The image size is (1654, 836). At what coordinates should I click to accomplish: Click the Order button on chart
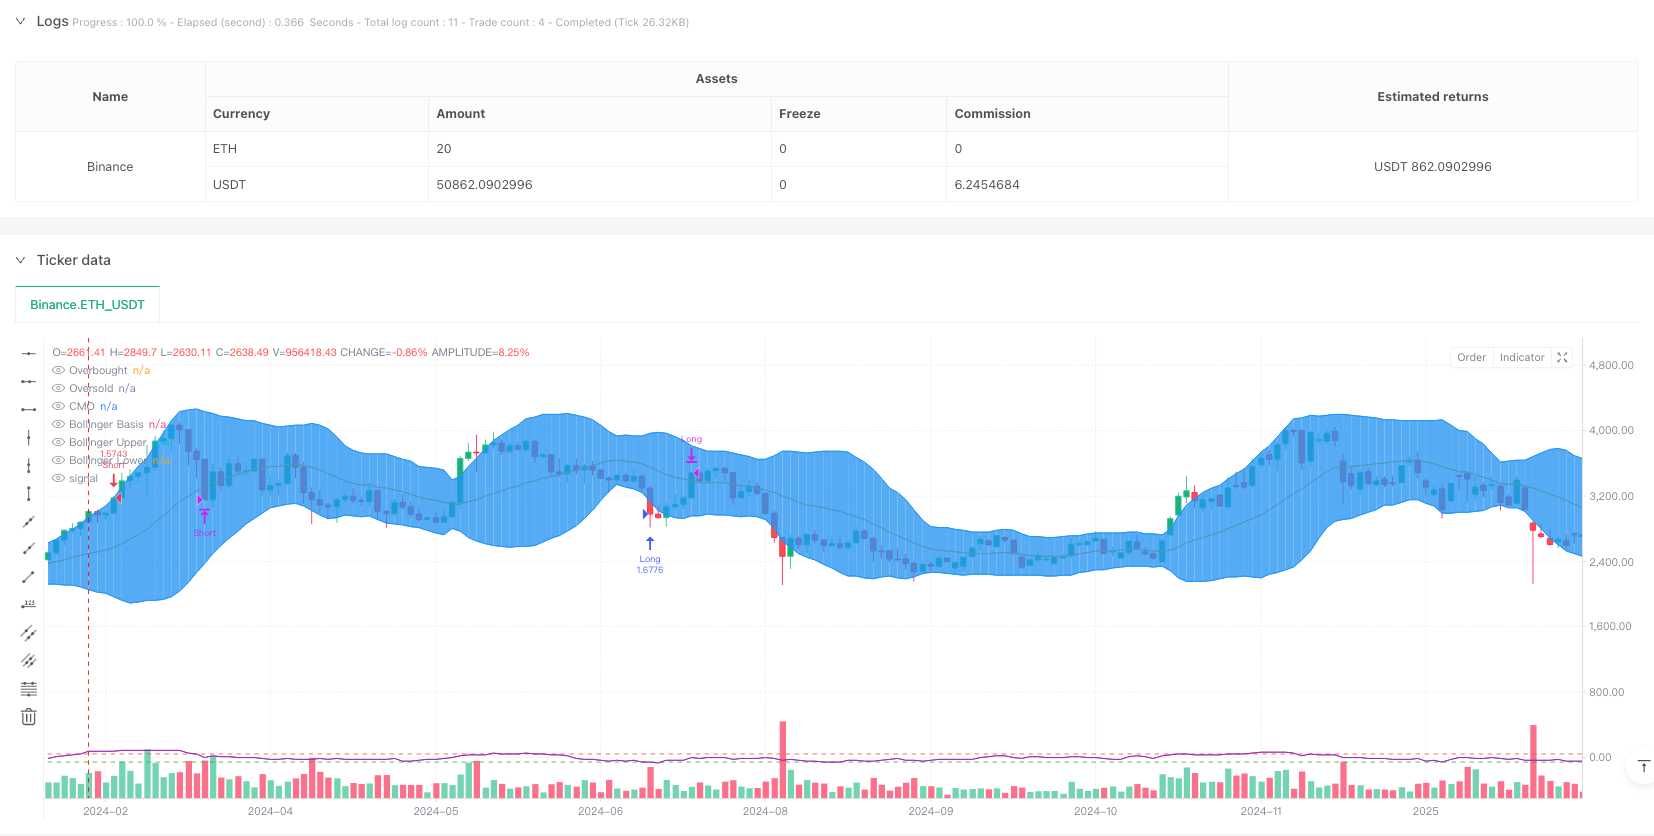[x=1471, y=358]
